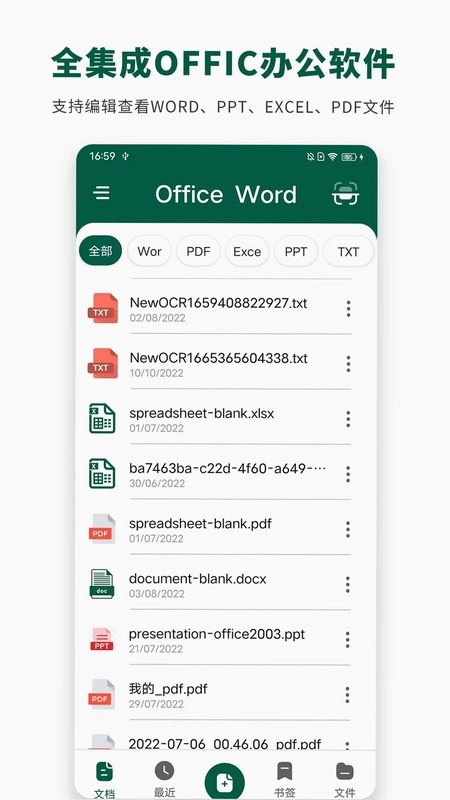450x800 pixels.
Task: Open spreadsheet-blank.xlsx file name
Action: click(202, 413)
